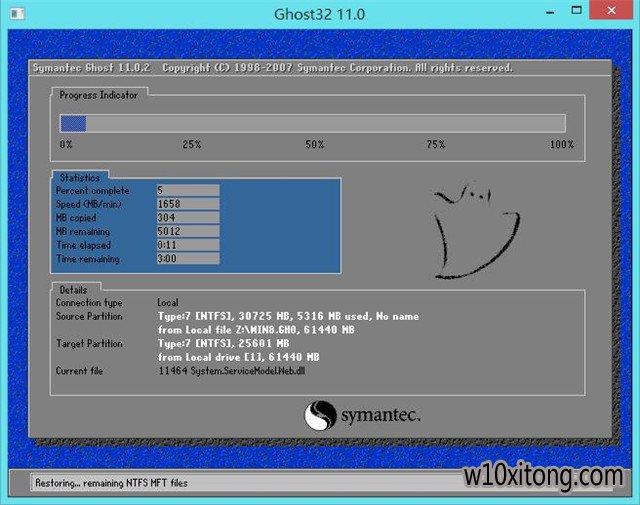This screenshot has height=505, width=640.
Task: Click the 100% progress marker
Action: coord(562,145)
